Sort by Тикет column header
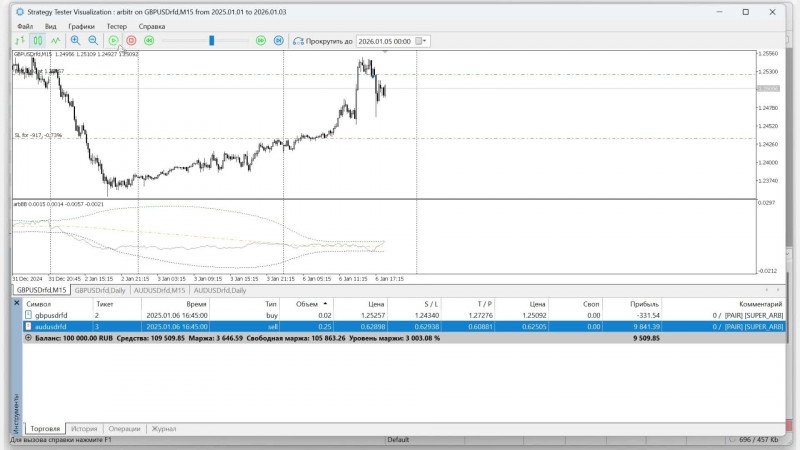The width and height of the screenshot is (800, 450). point(117,304)
